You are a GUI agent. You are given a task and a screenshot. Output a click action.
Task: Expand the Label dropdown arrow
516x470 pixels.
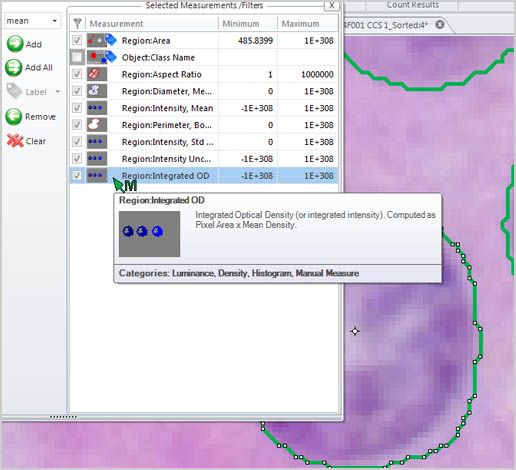(58, 92)
